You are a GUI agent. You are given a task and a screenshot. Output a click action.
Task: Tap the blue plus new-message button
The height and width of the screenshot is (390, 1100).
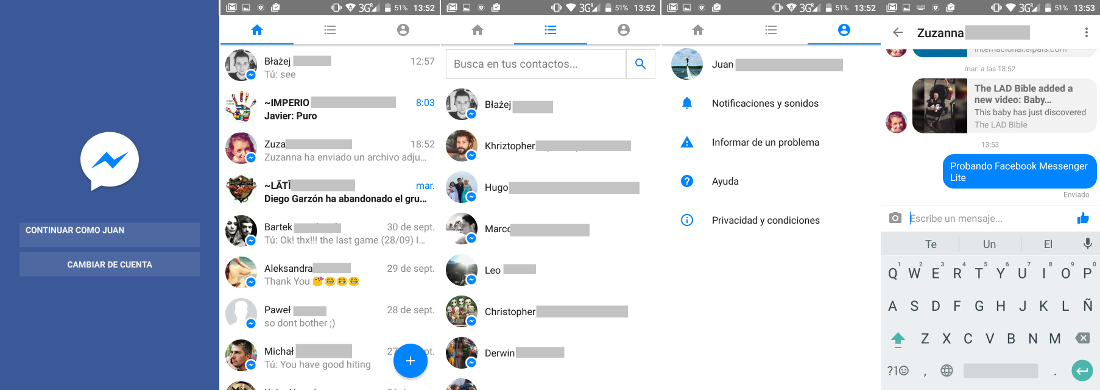click(411, 361)
